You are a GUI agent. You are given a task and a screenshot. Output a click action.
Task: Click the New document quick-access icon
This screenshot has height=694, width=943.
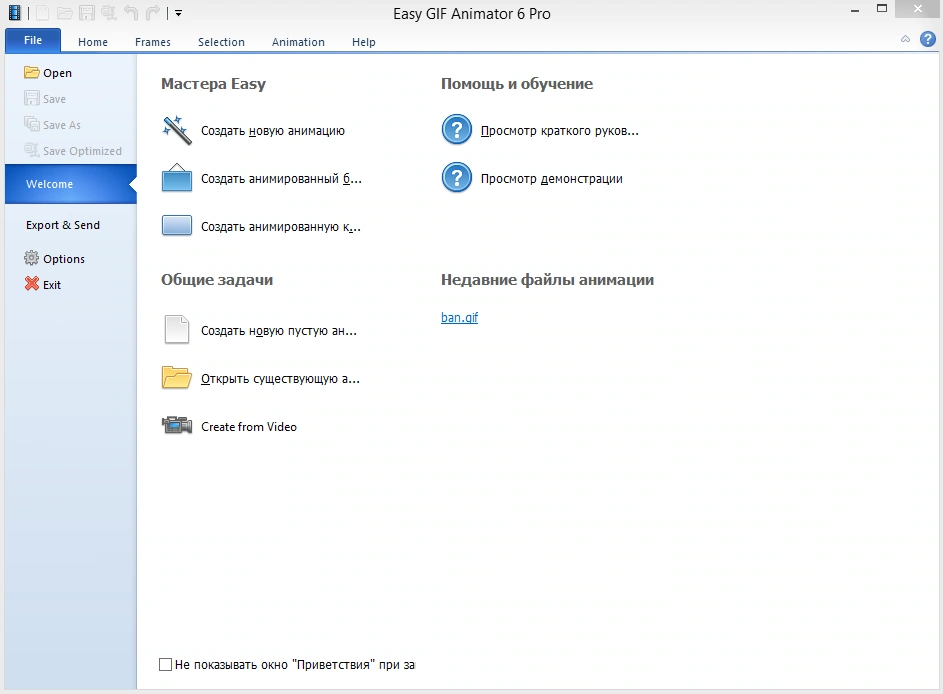click(x=43, y=13)
